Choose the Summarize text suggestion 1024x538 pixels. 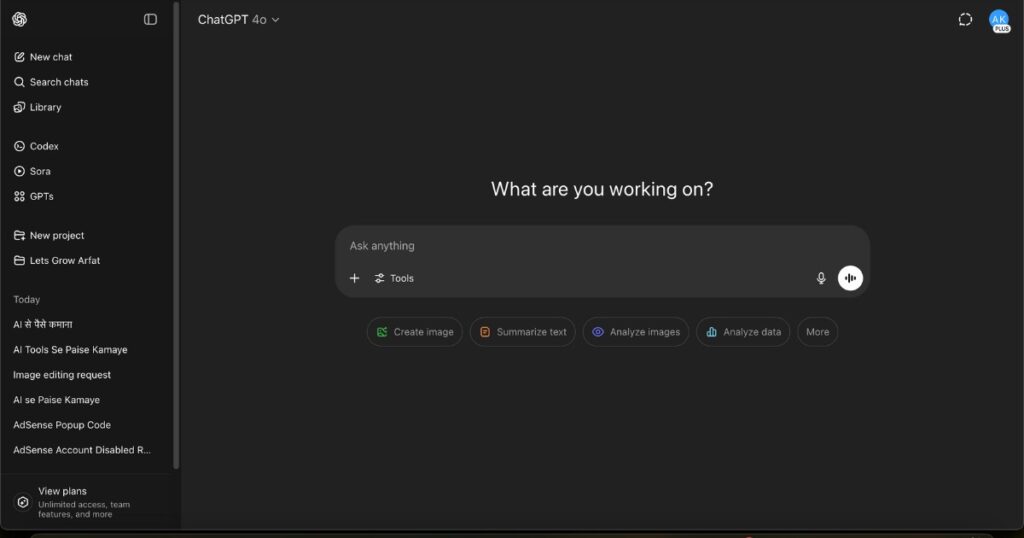point(522,332)
